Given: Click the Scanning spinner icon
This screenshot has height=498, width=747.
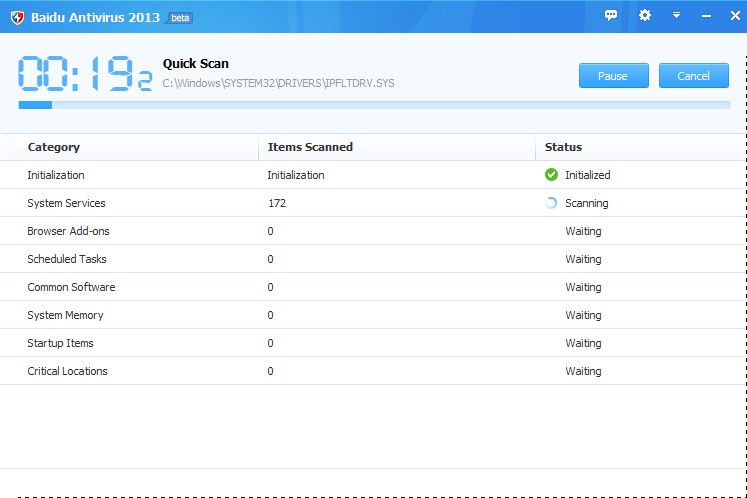Looking at the screenshot, I should point(551,203).
